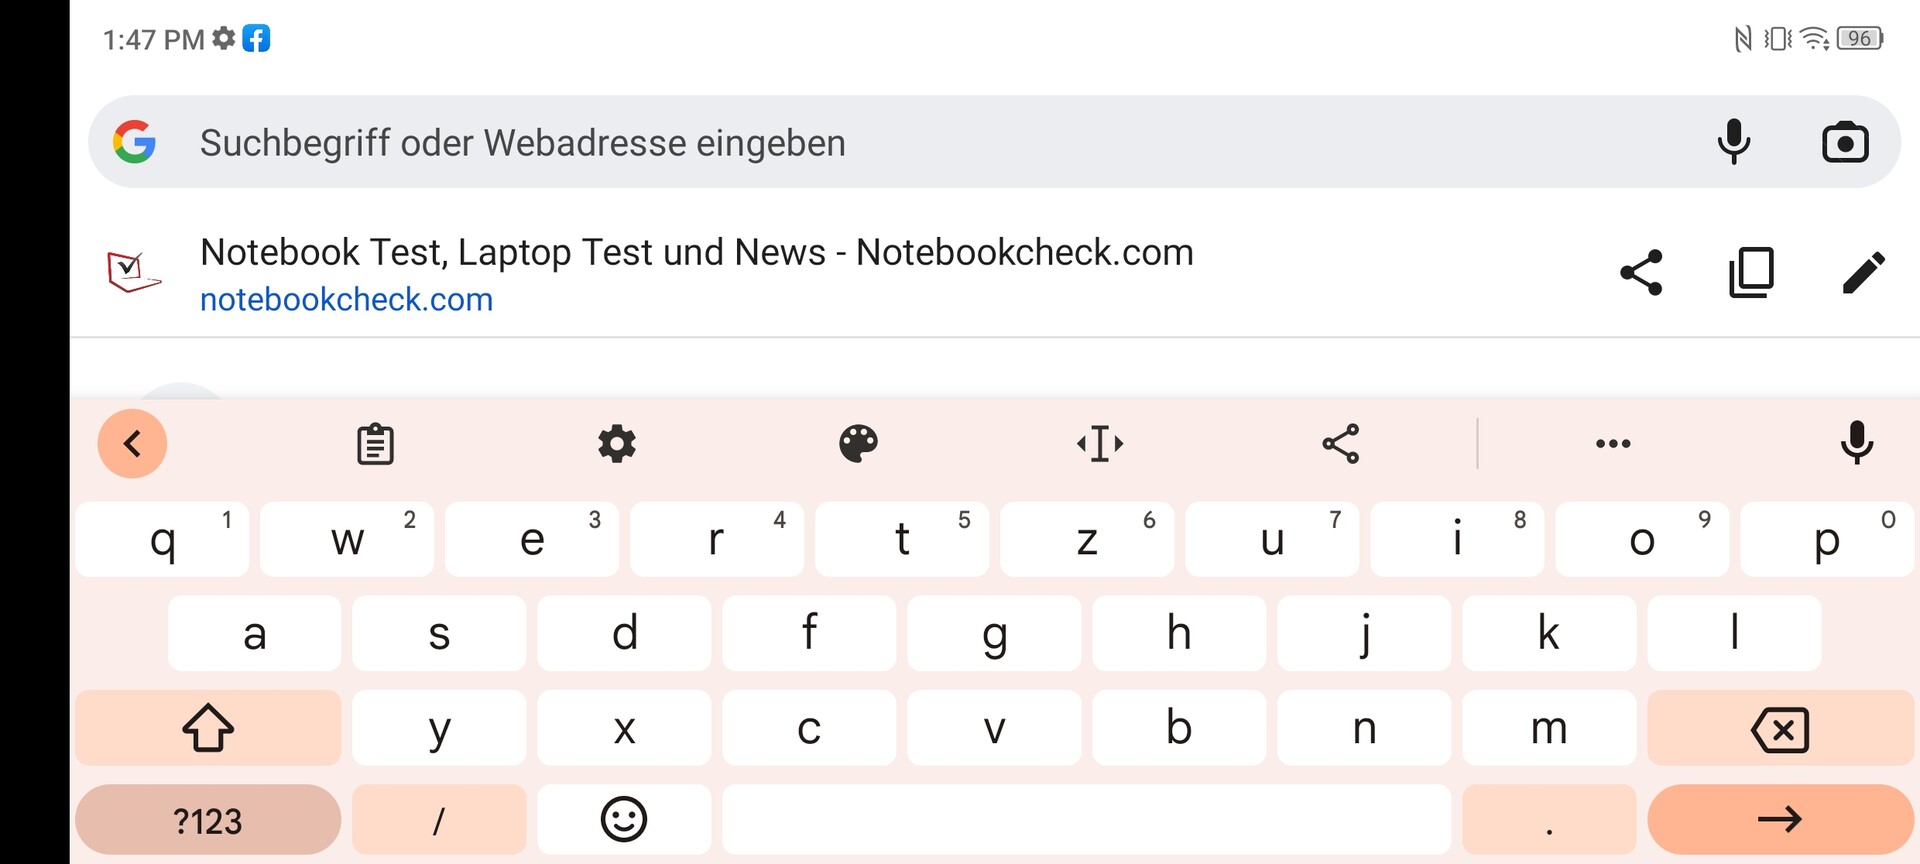The image size is (1920, 864).
Task: Switch to ?123 symbols layout
Action: click(x=208, y=821)
